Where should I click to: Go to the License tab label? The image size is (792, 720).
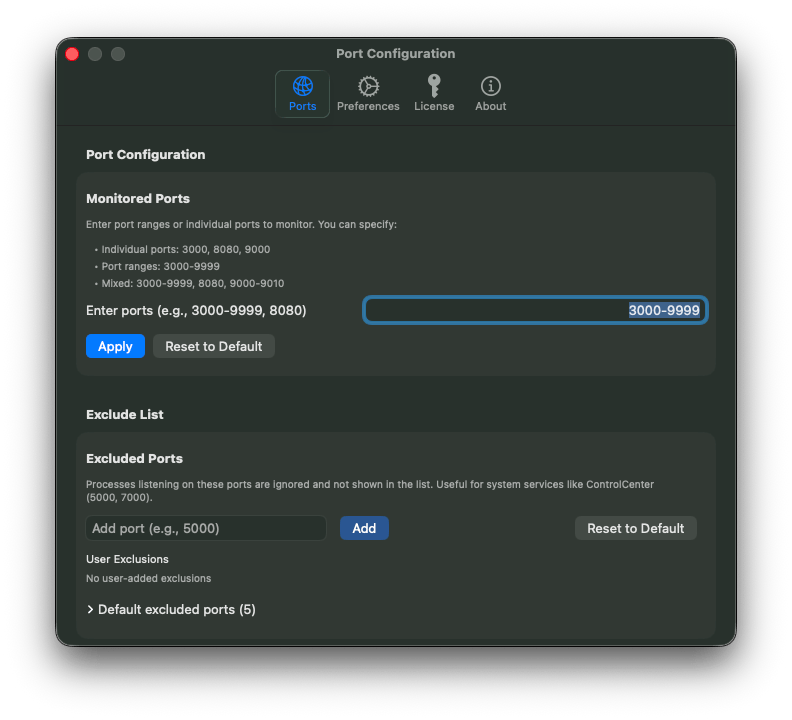(x=434, y=106)
